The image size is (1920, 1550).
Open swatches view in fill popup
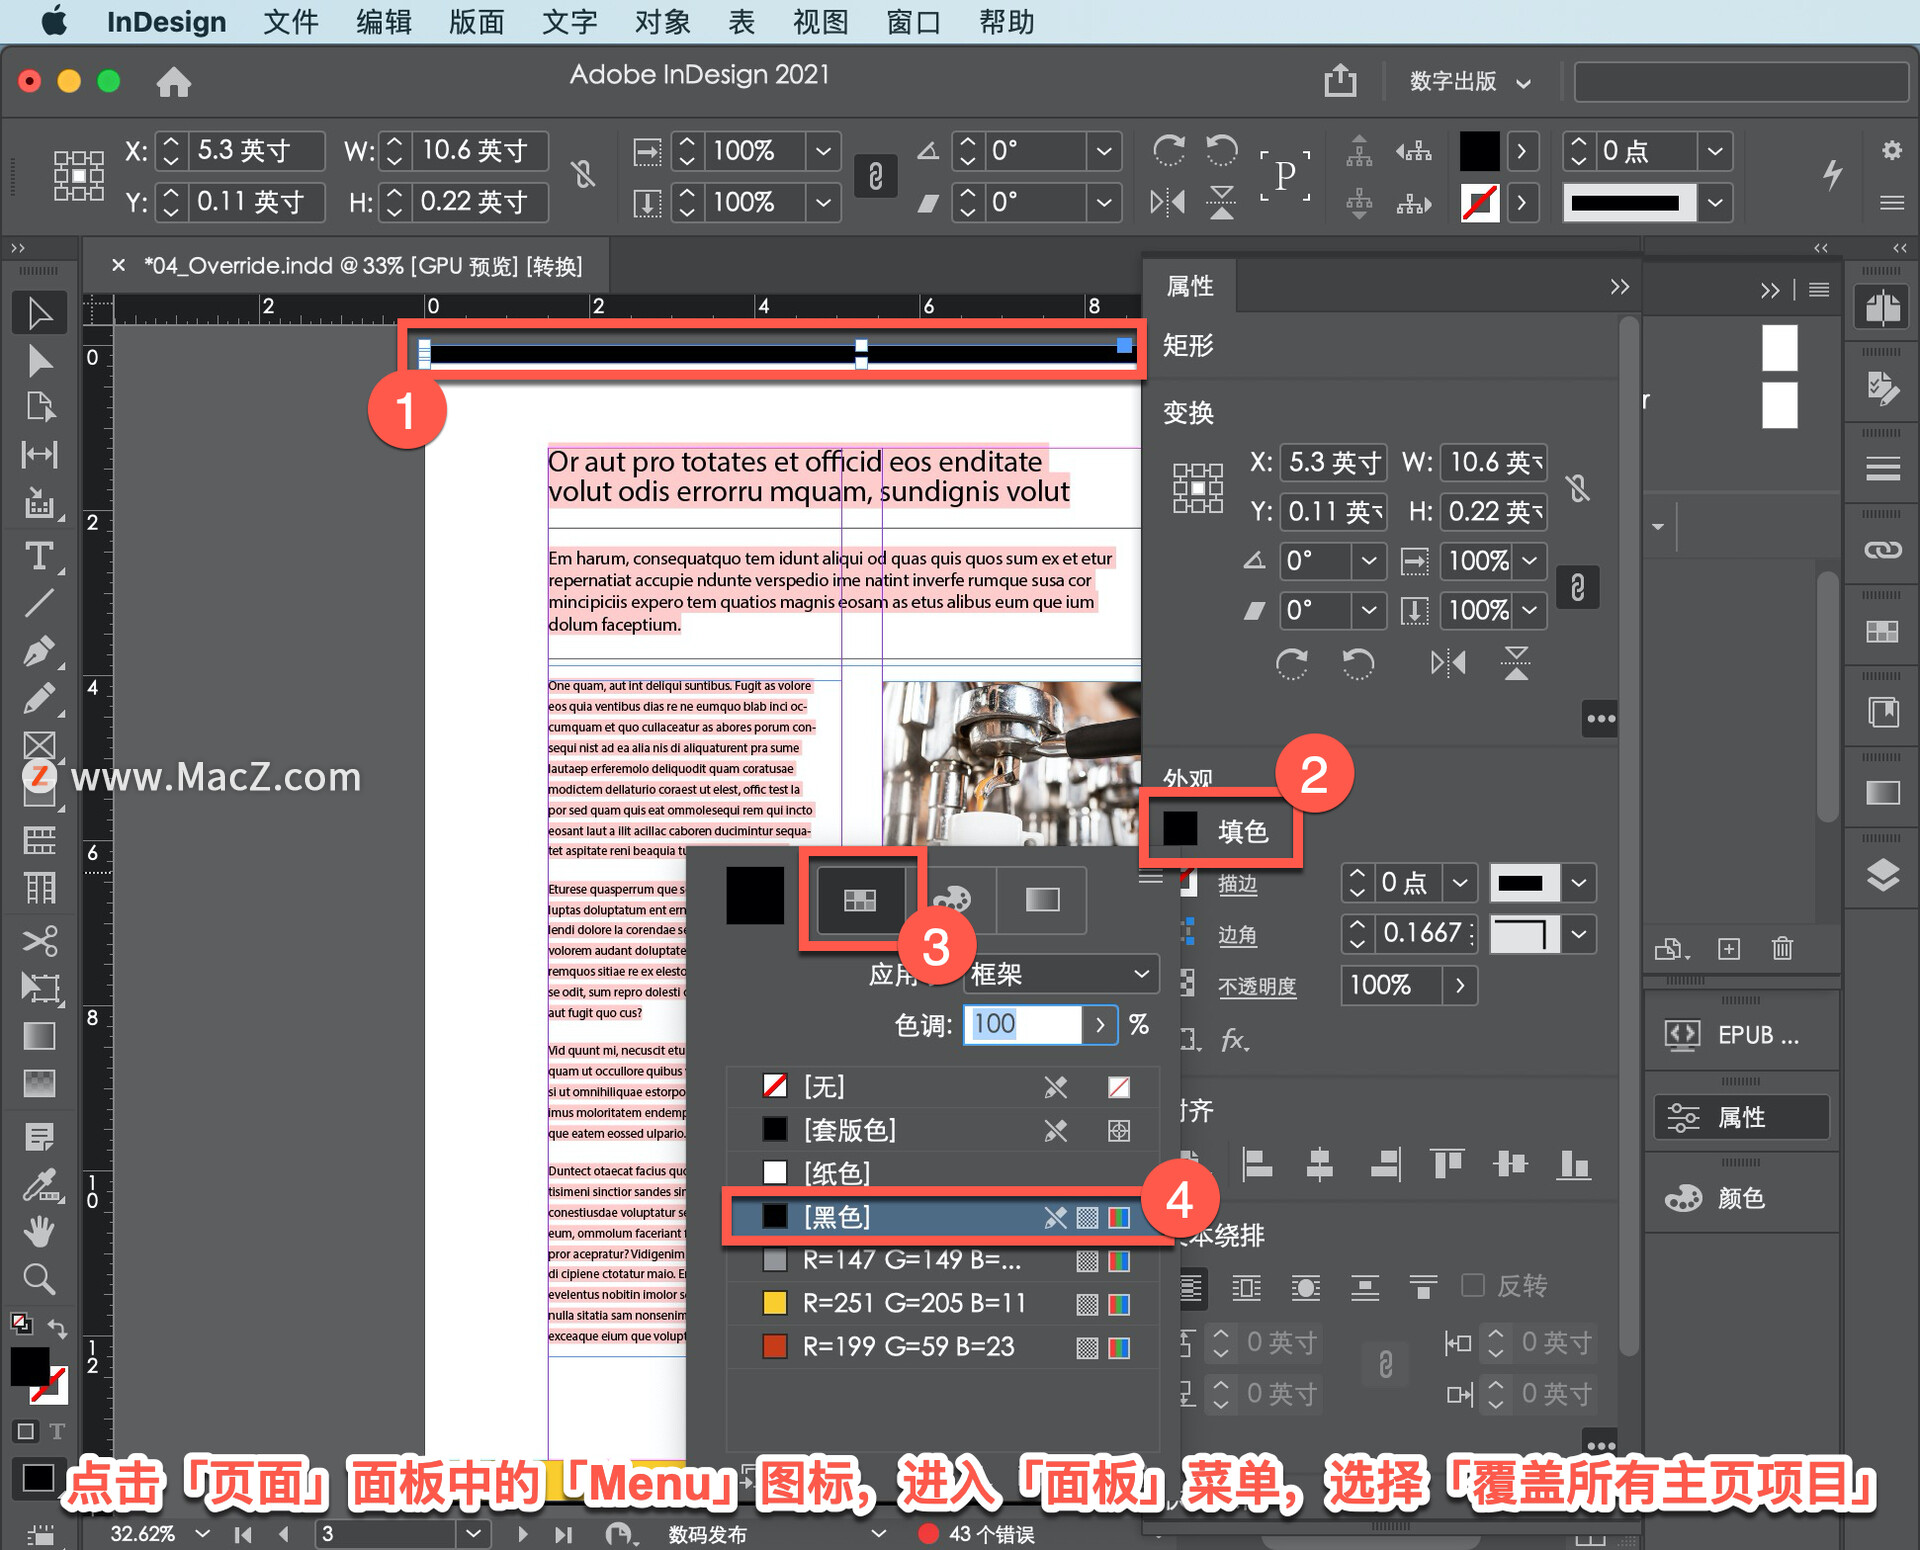tap(860, 900)
